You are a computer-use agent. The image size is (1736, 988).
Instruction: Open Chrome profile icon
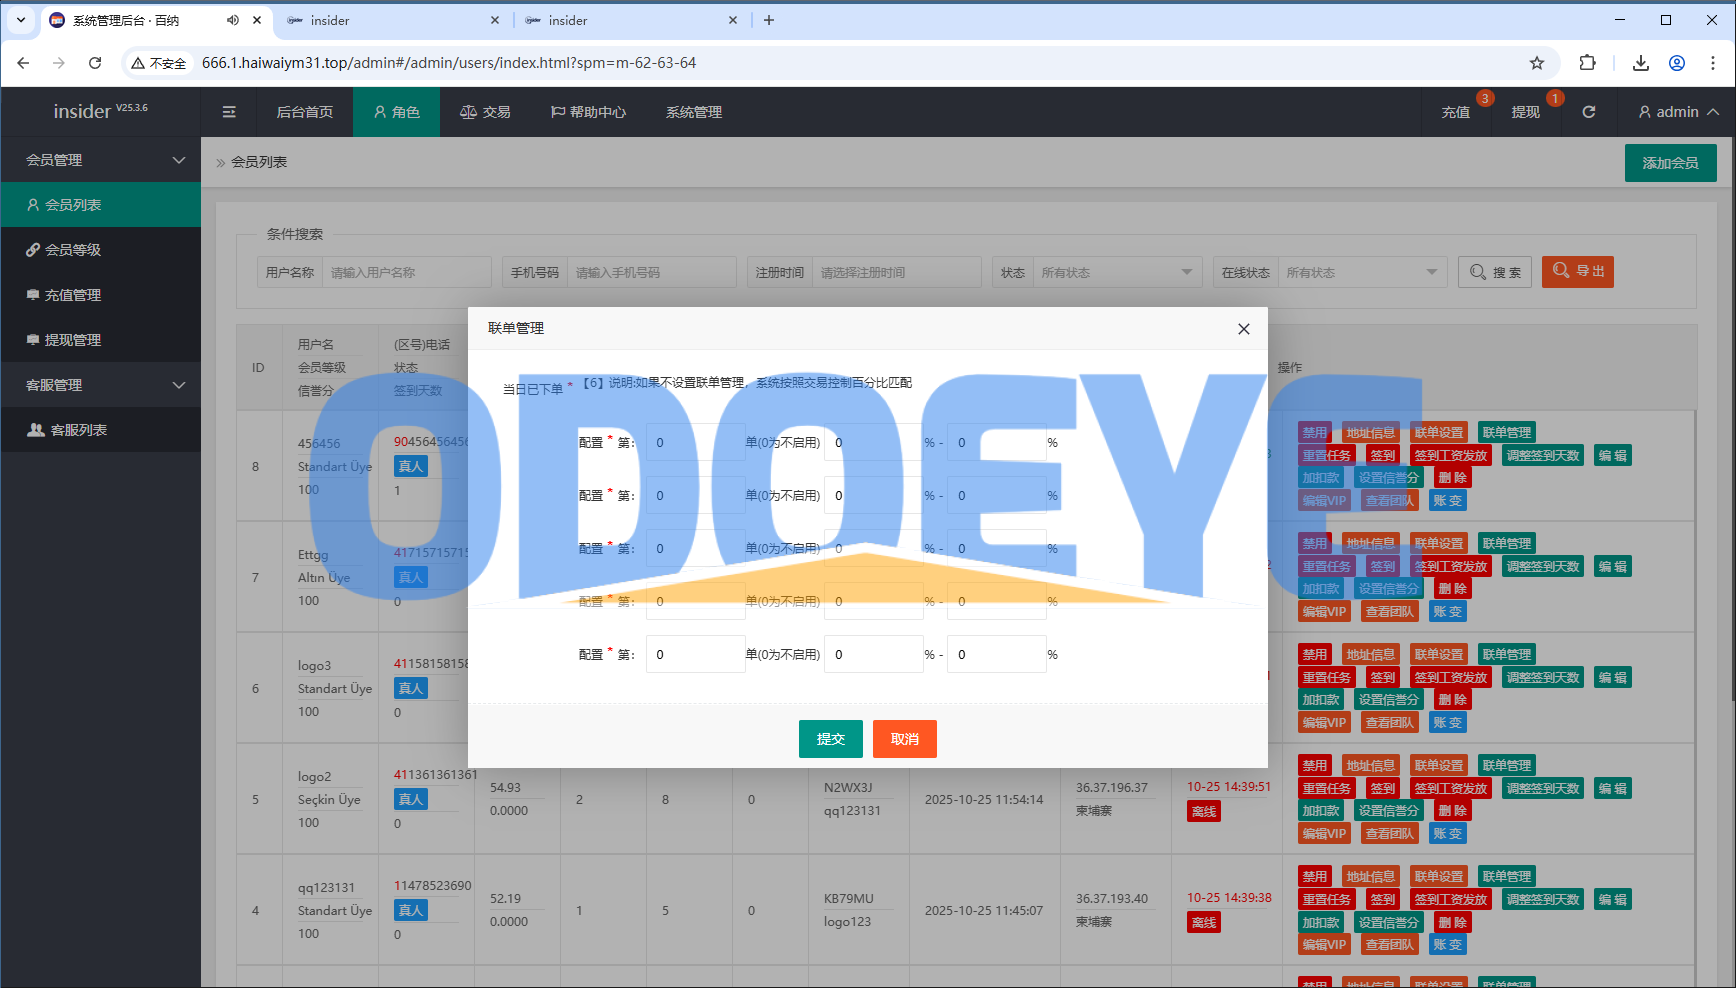pyautogui.click(x=1677, y=63)
